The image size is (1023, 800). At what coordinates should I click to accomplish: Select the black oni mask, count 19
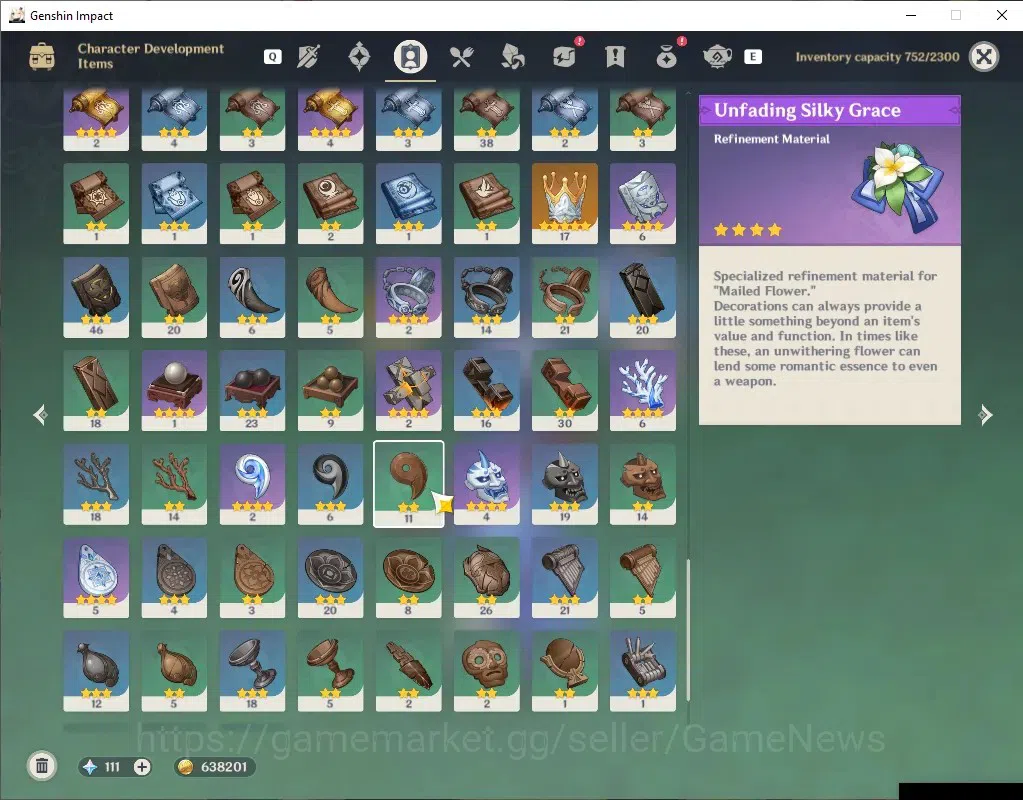[565, 484]
